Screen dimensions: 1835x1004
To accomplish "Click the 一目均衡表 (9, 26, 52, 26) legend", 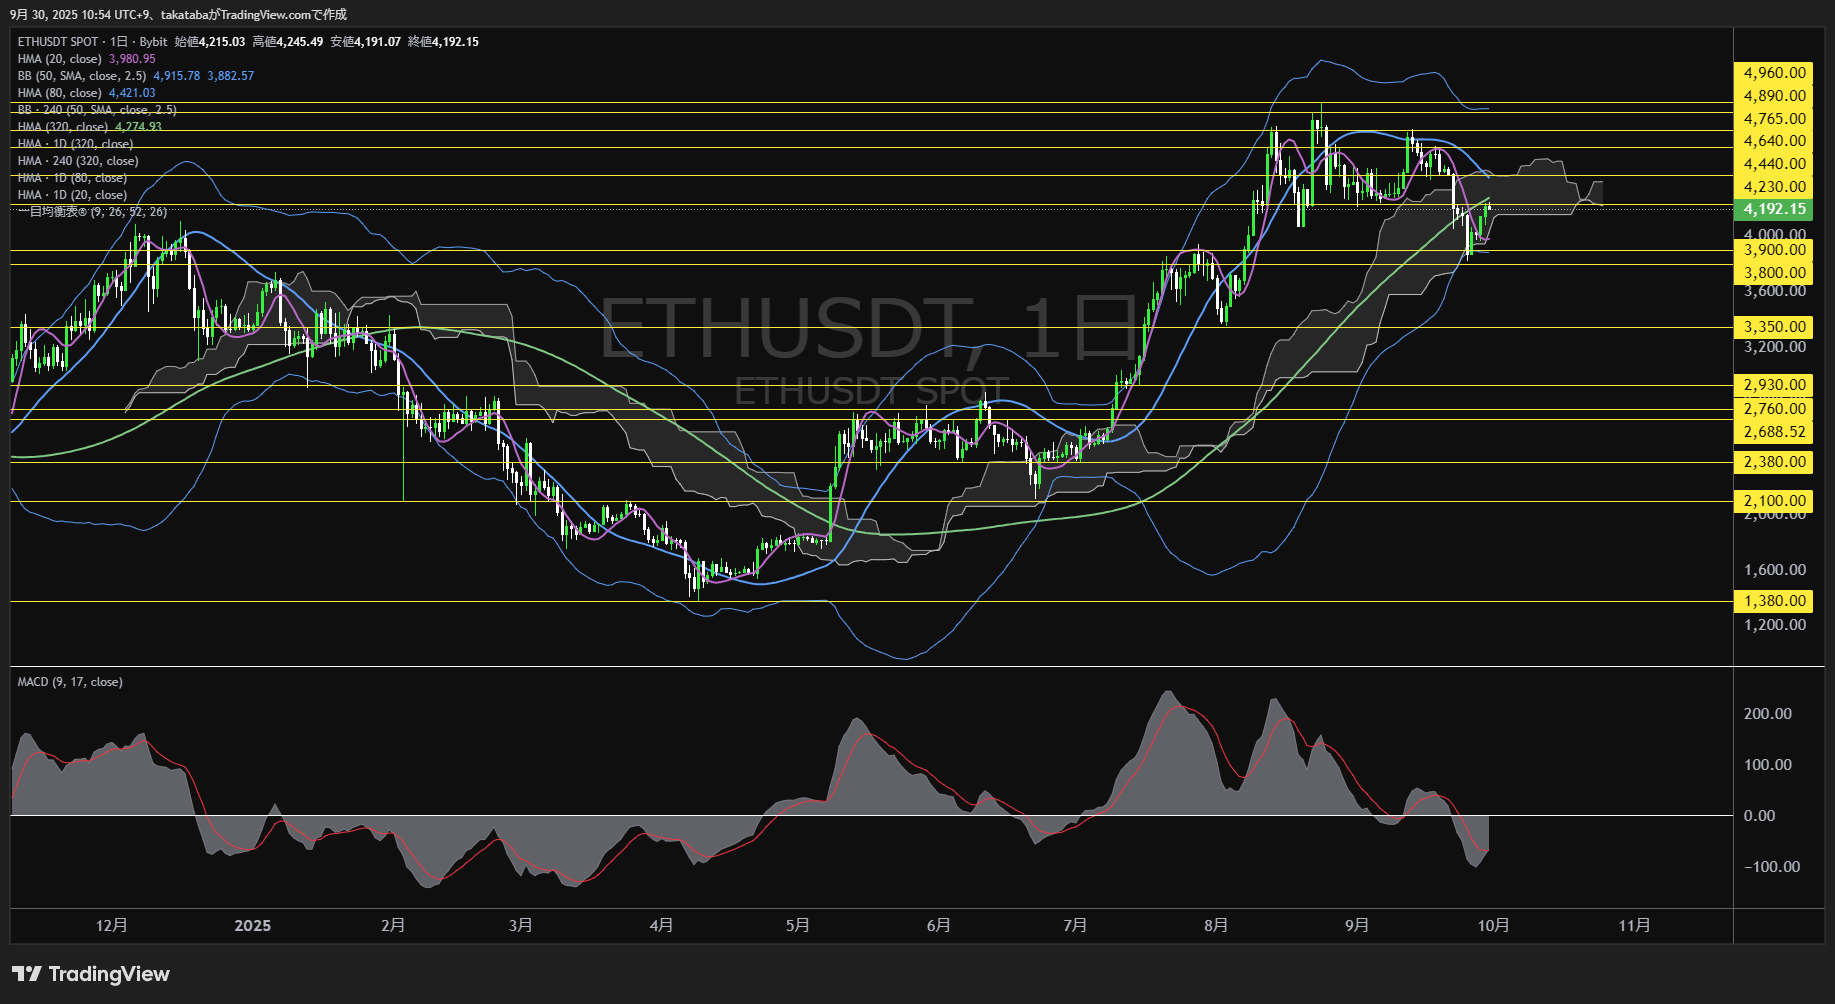I will click(x=92, y=212).
